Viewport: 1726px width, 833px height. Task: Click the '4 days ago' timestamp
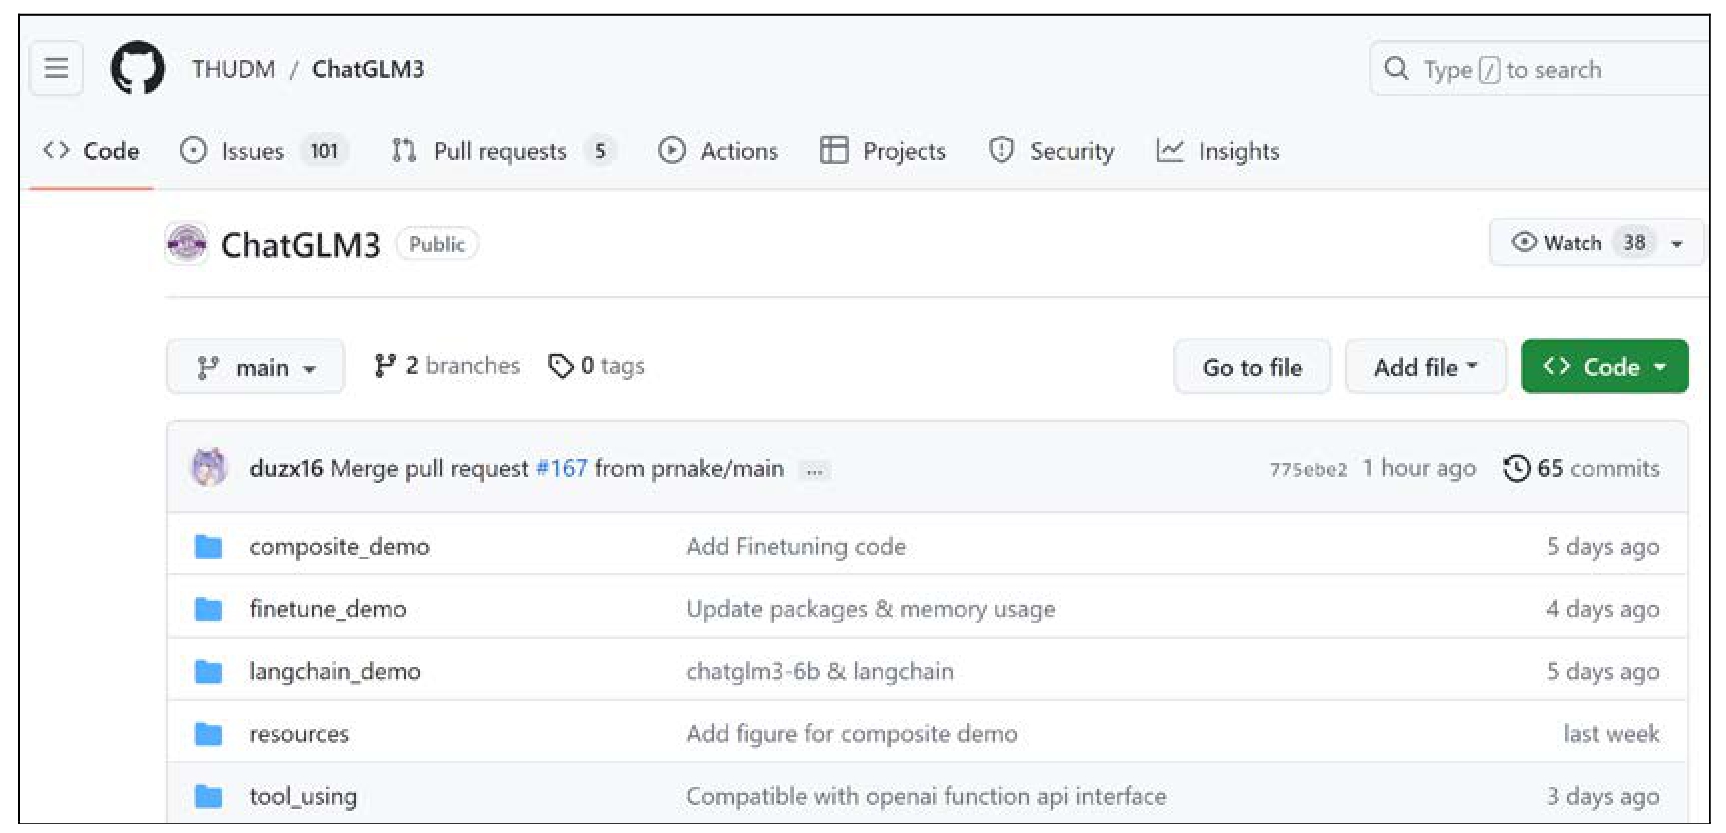[1602, 608]
